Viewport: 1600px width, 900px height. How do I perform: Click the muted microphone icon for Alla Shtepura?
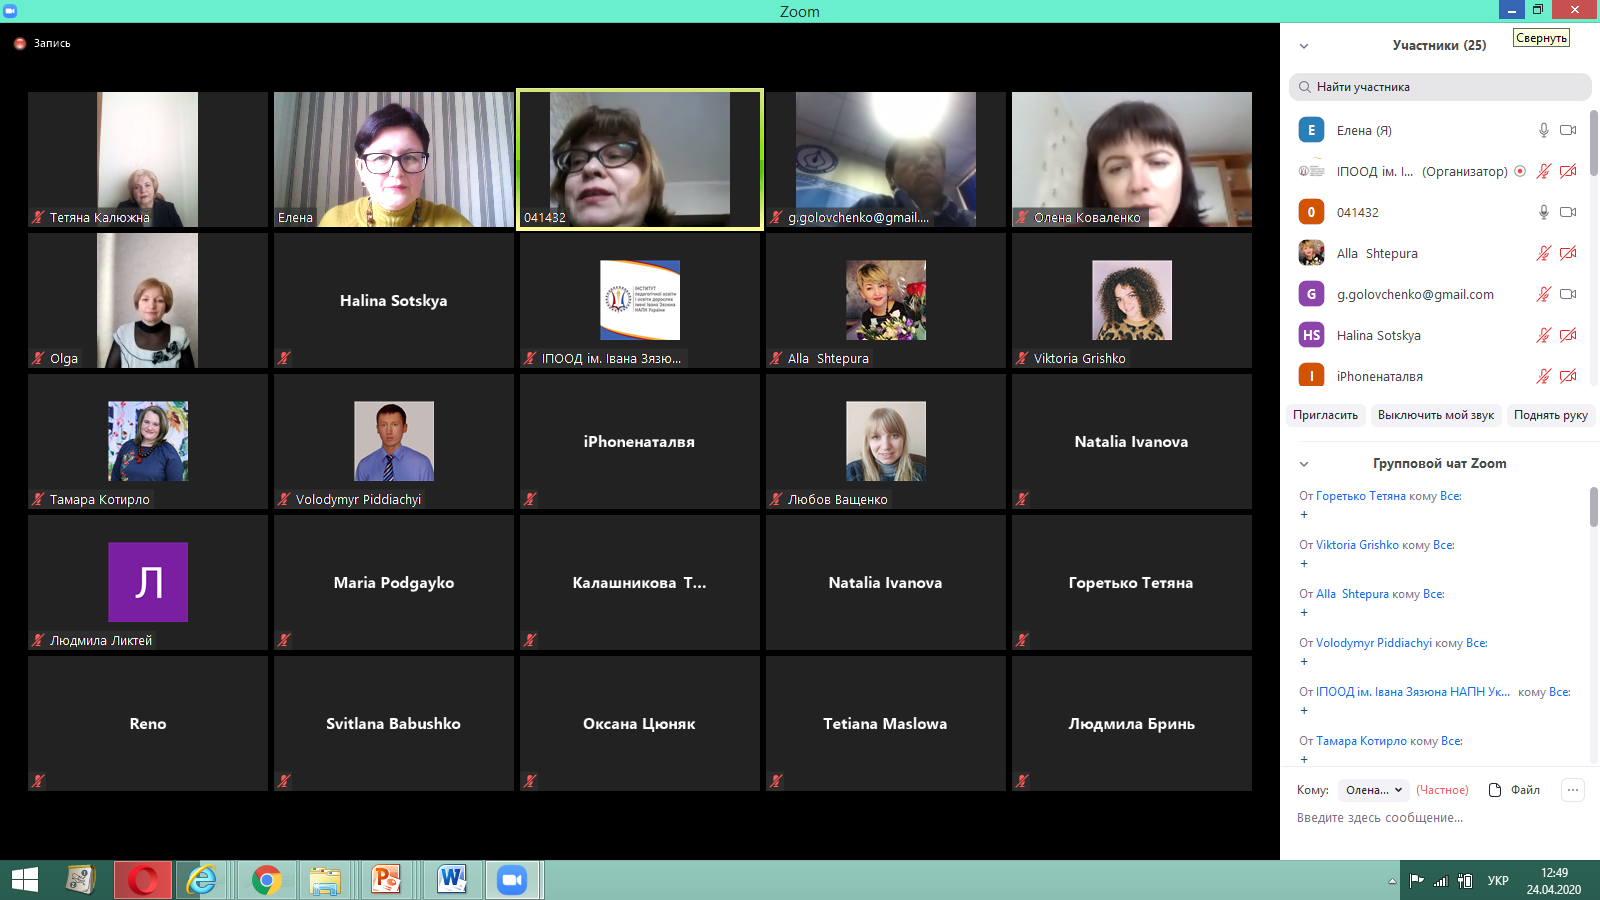pos(1543,253)
